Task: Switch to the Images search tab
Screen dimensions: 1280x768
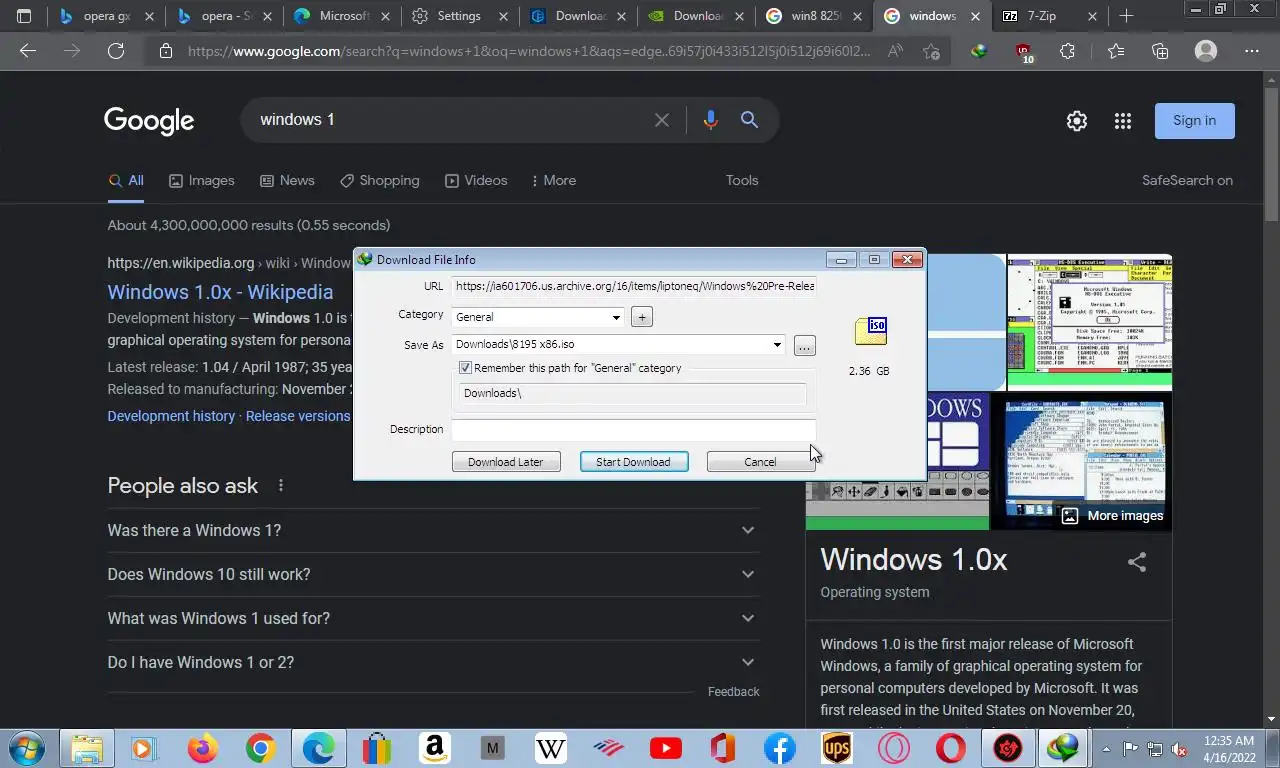Action: 201,180
